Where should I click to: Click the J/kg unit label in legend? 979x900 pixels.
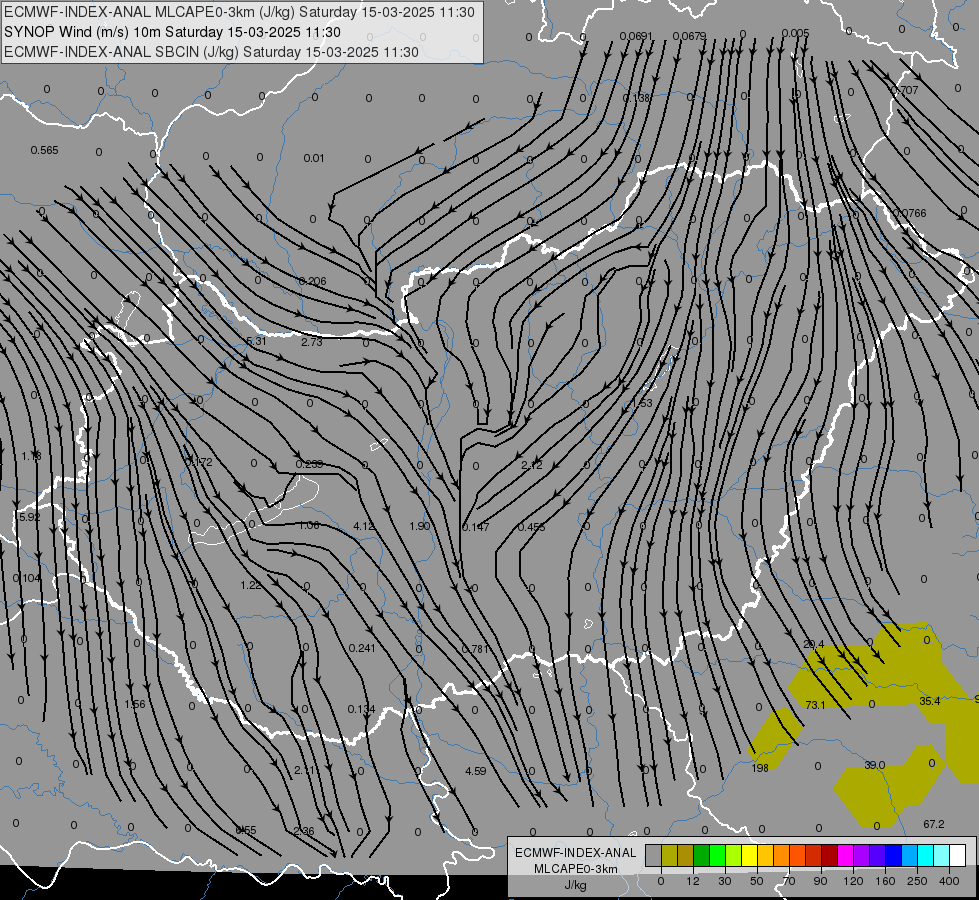coord(576,885)
